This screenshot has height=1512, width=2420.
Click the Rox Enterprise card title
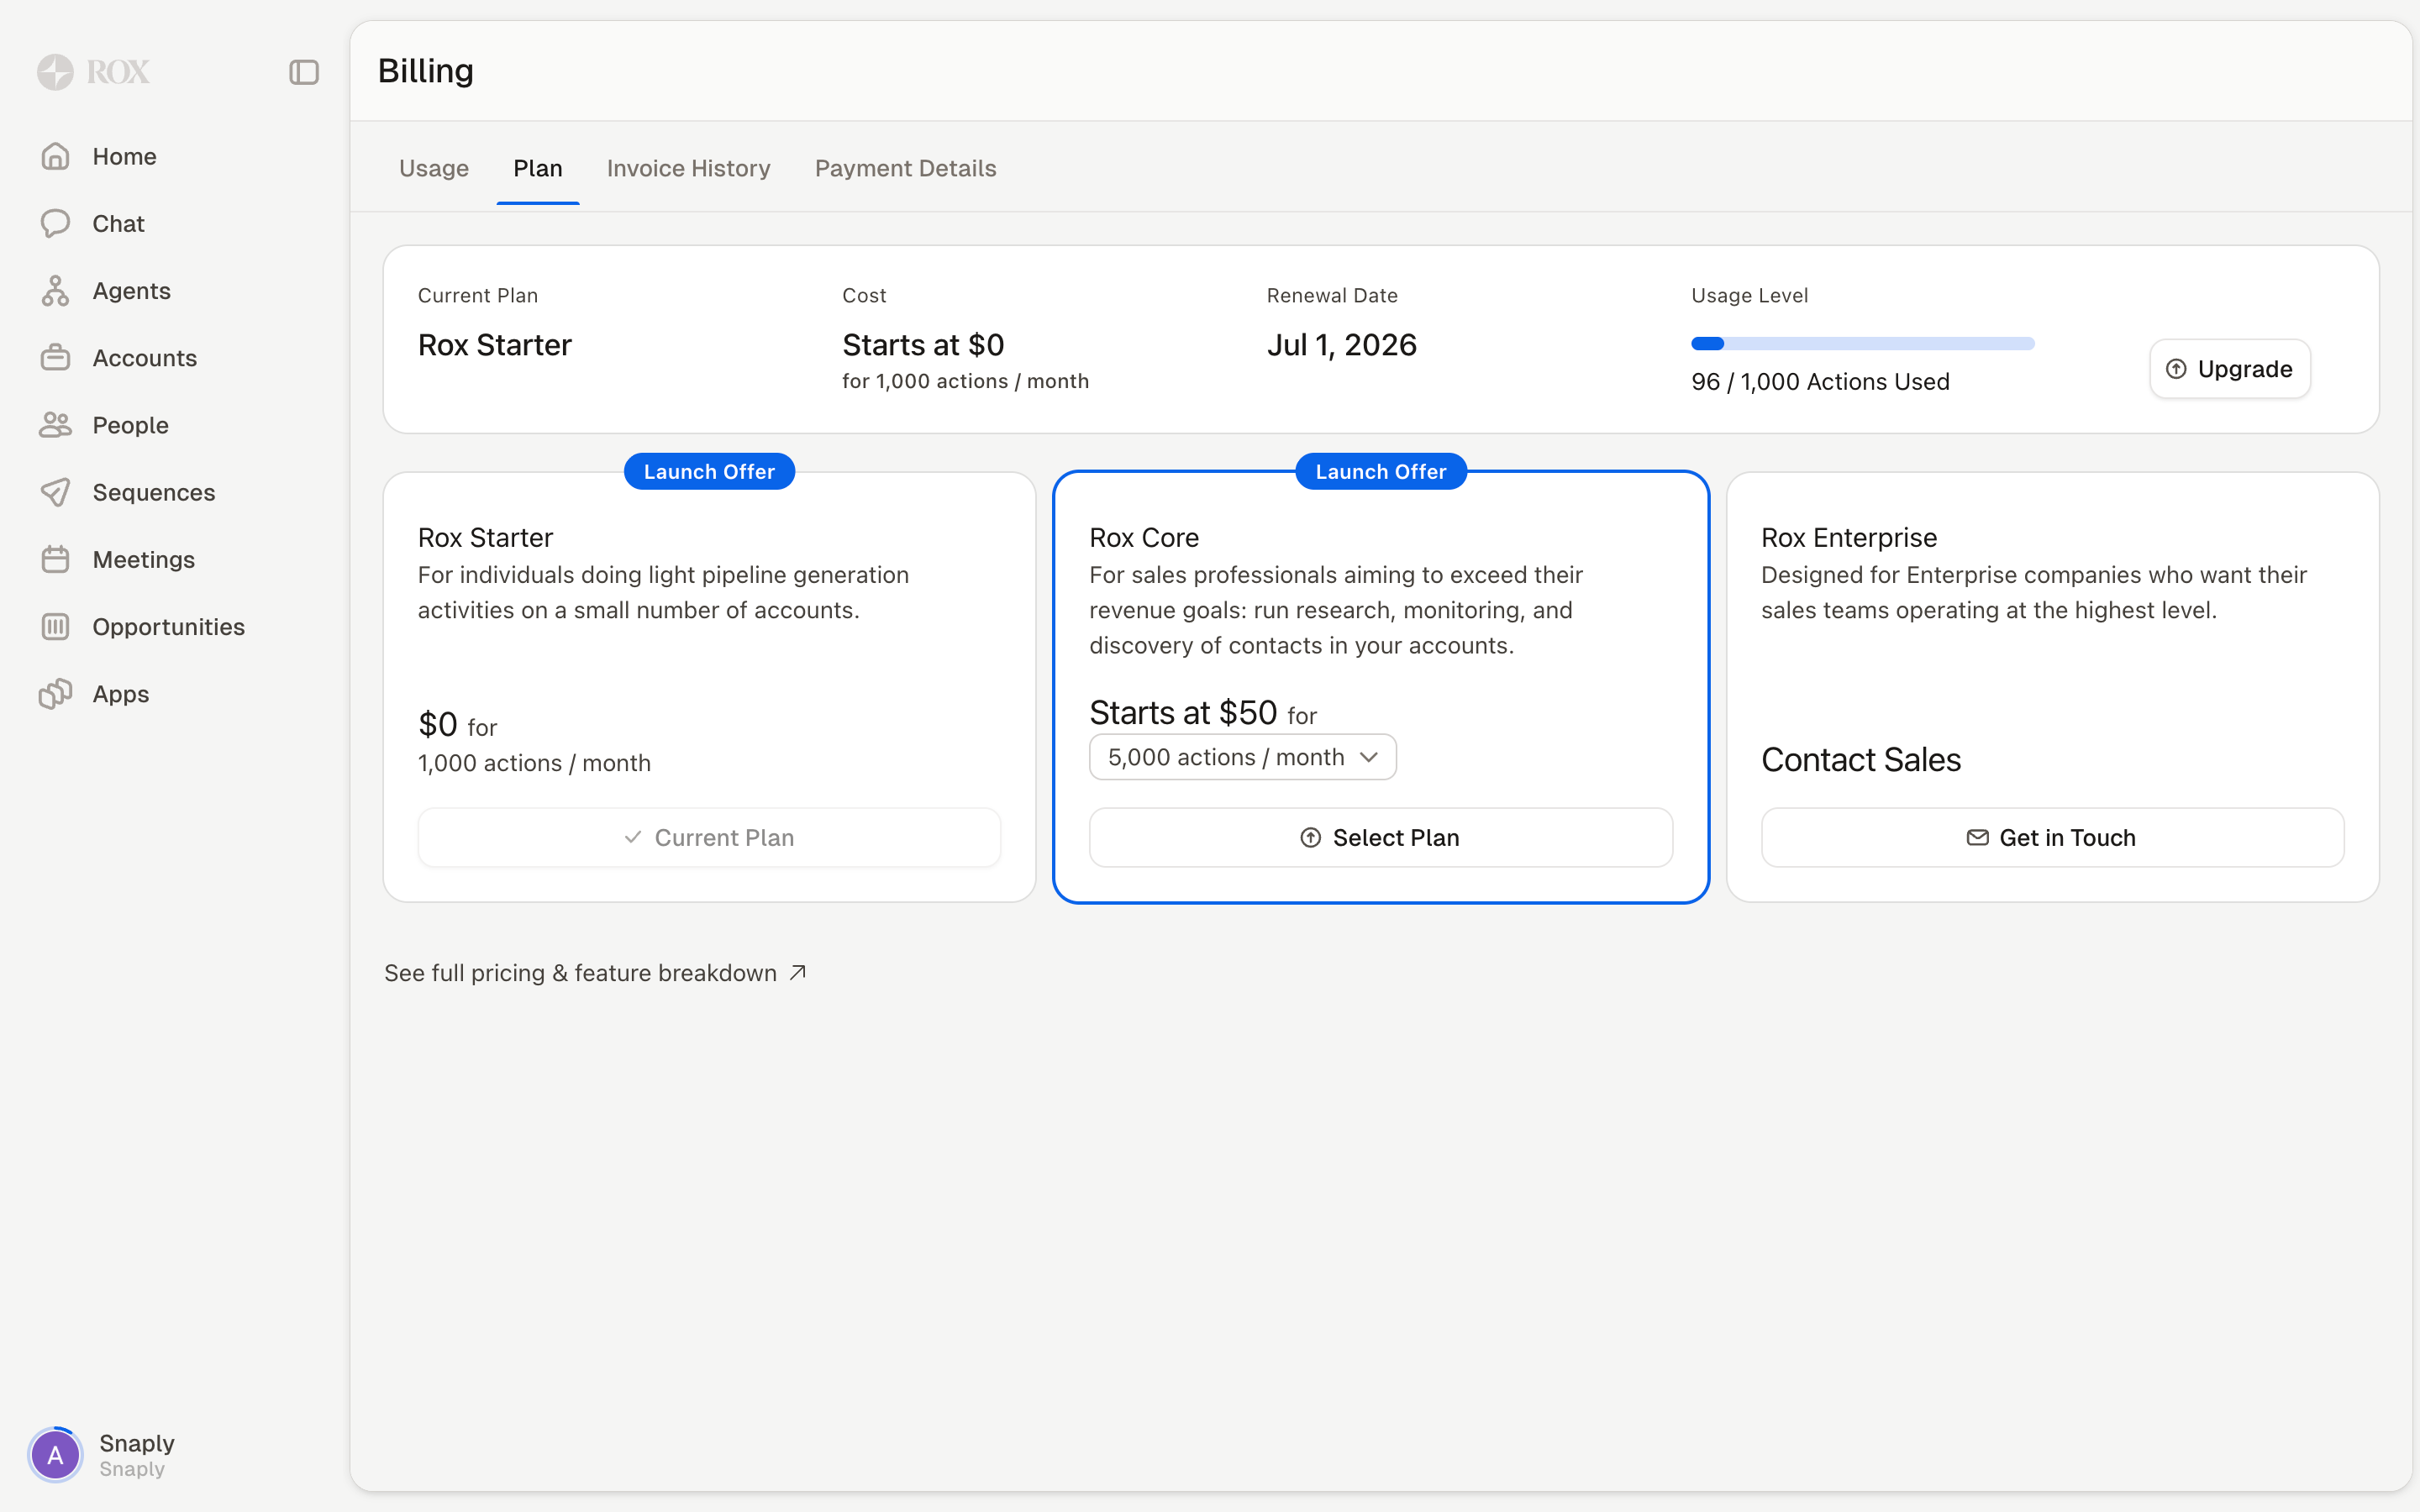pyautogui.click(x=1849, y=537)
